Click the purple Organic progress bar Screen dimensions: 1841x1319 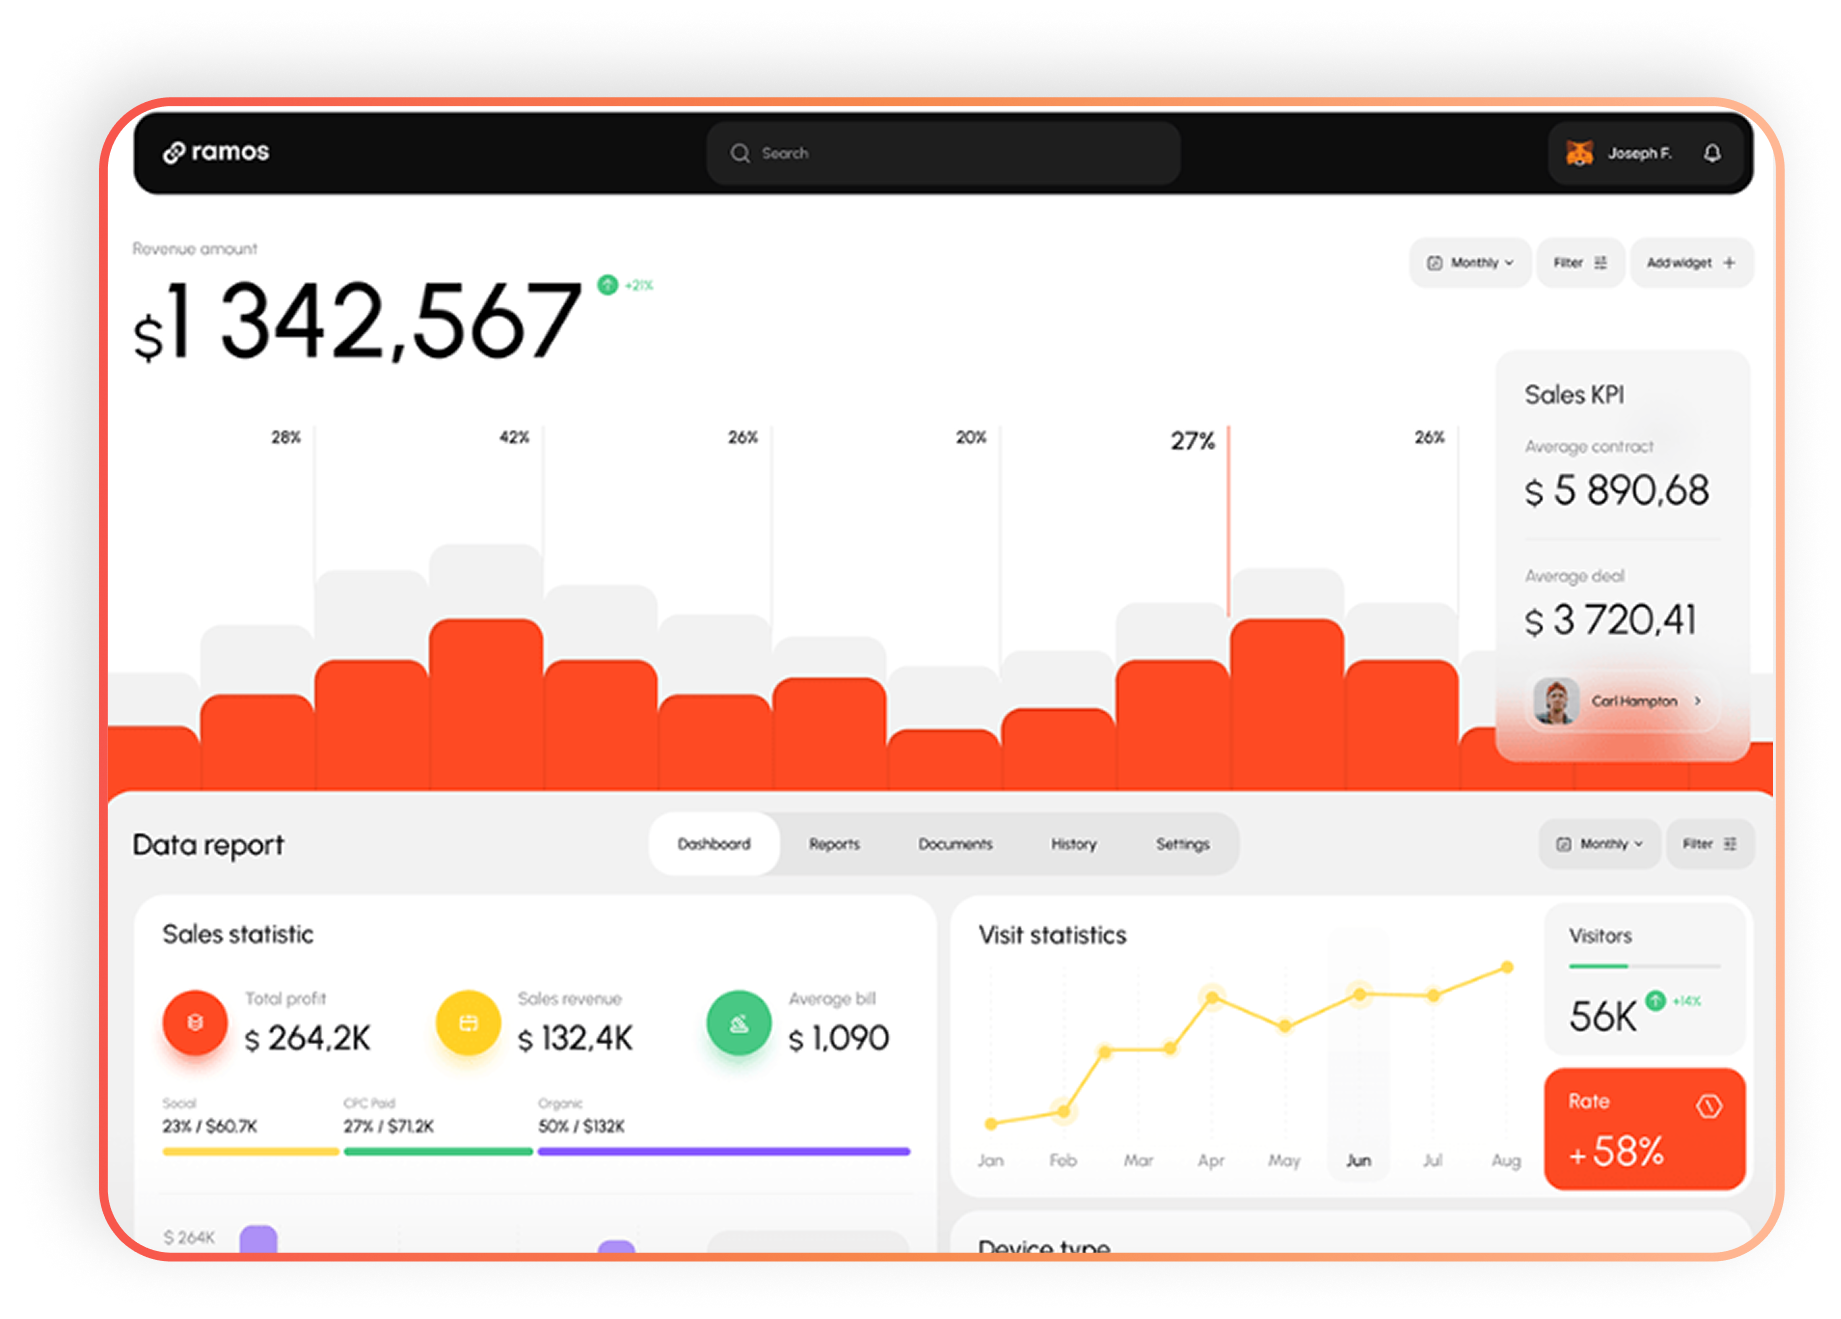click(x=723, y=1151)
